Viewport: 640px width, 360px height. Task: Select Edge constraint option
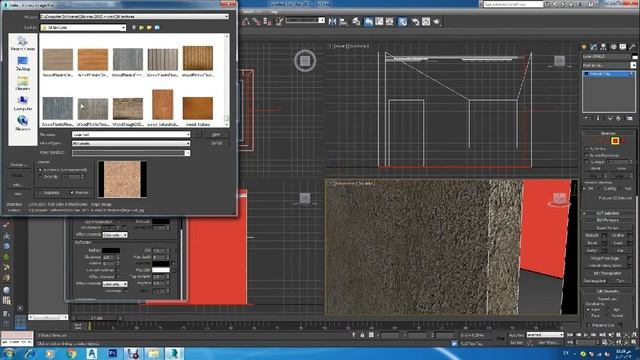click(609, 309)
